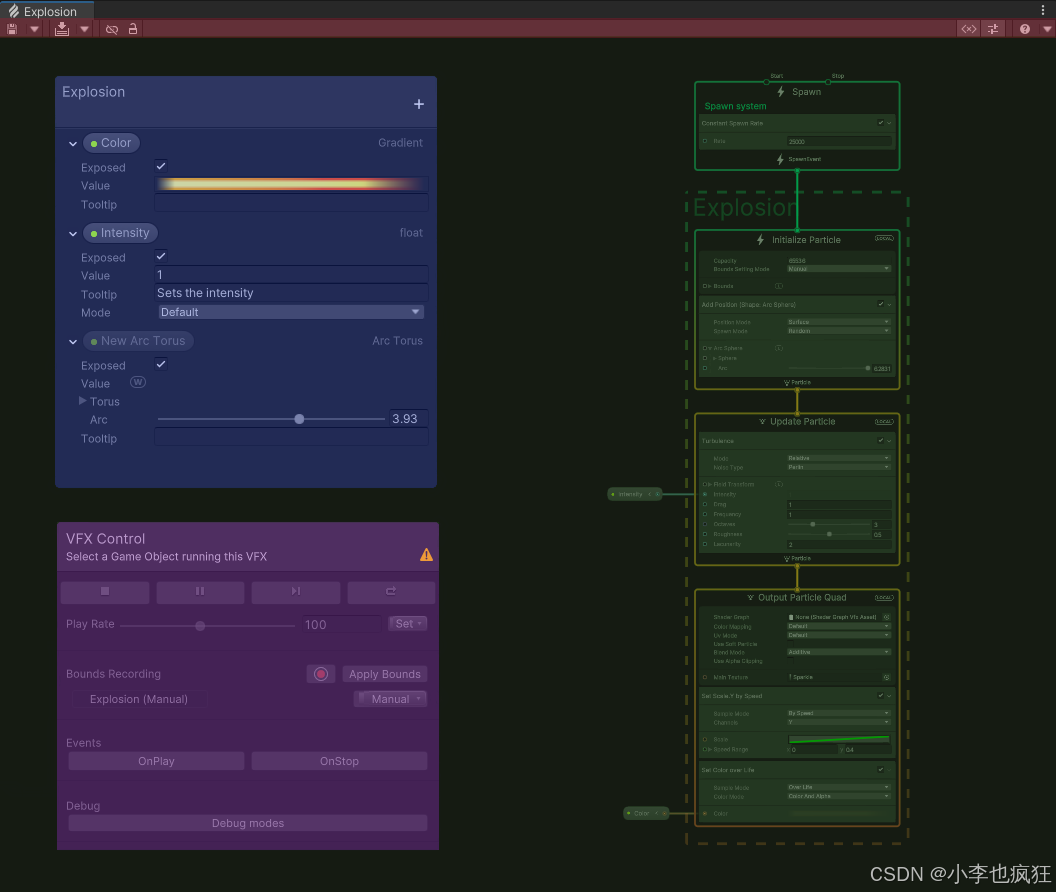This screenshot has height=892, width=1056.
Task: Collapse the Color property section
Action: tap(73, 144)
